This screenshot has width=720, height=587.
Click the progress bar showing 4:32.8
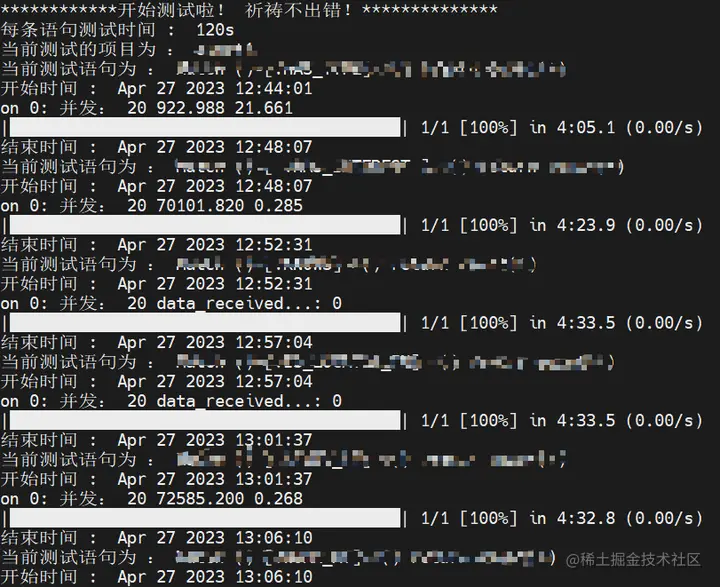[x=205, y=518]
